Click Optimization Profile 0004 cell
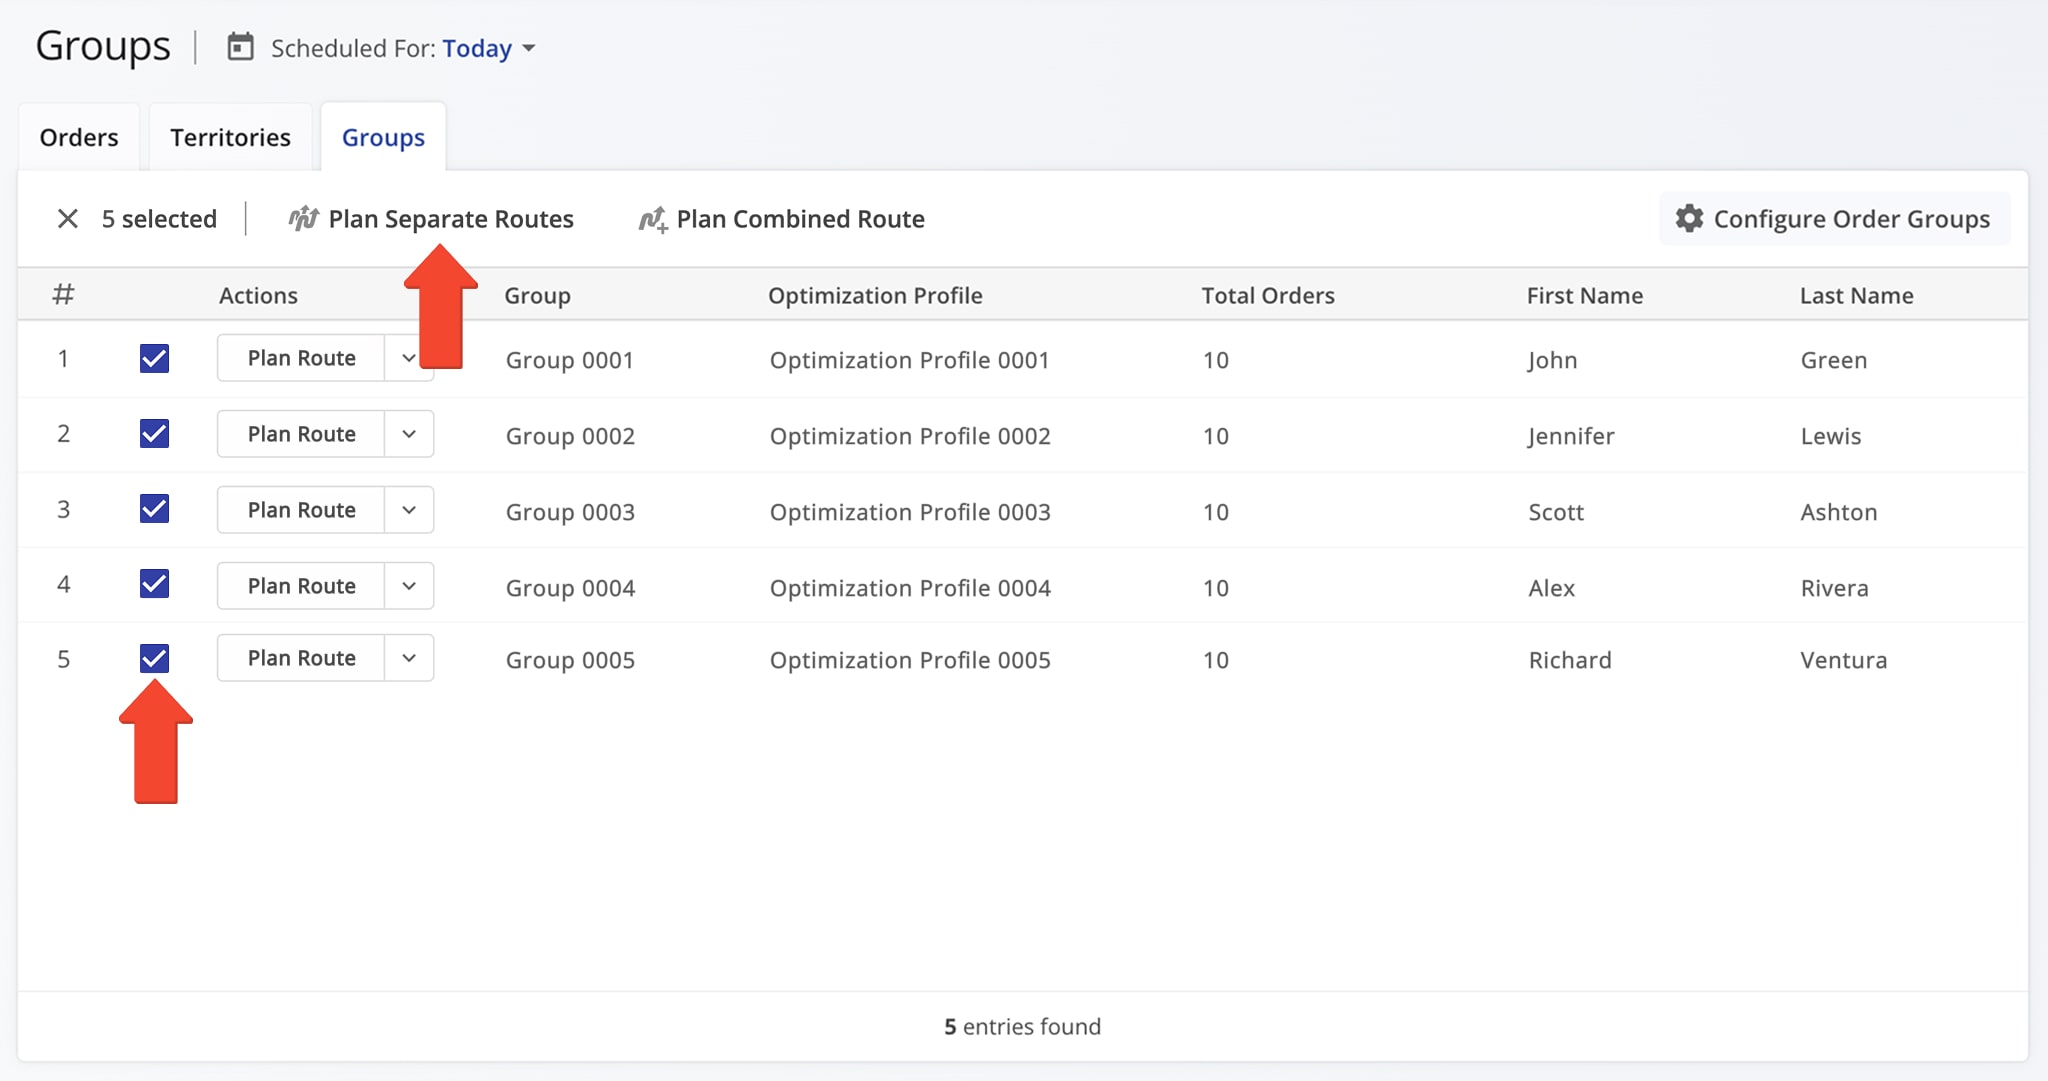The height and width of the screenshot is (1081, 2048). coord(910,588)
